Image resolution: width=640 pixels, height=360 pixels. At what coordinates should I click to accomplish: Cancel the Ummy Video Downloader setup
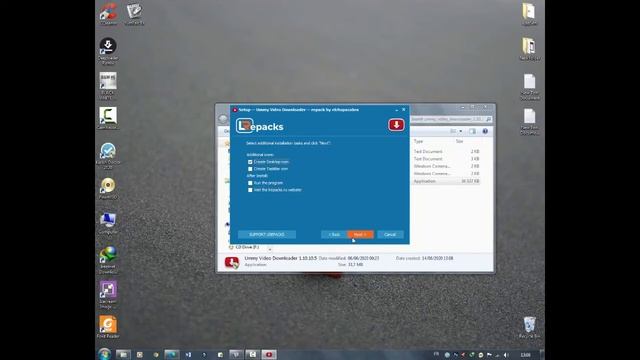[x=390, y=235]
